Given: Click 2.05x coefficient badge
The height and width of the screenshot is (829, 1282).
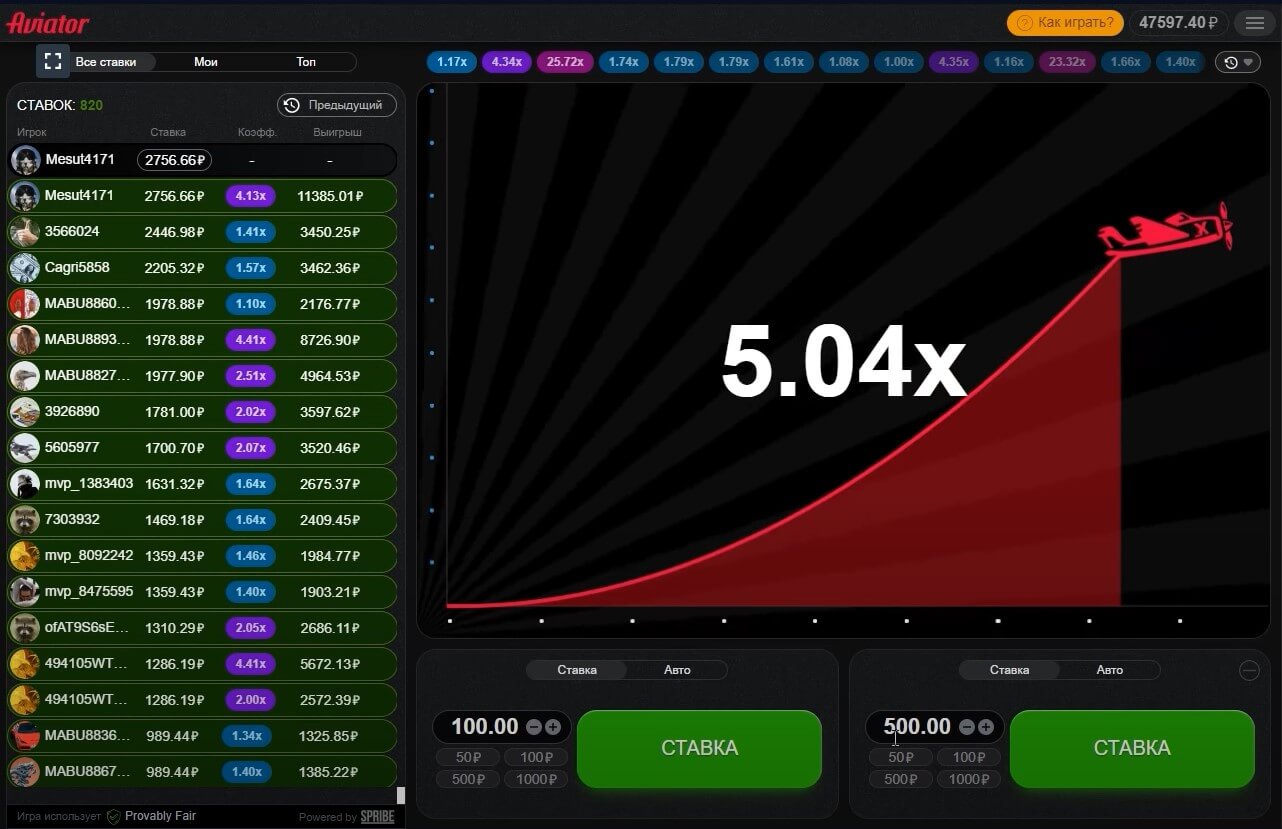Looking at the screenshot, I should point(250,628).
